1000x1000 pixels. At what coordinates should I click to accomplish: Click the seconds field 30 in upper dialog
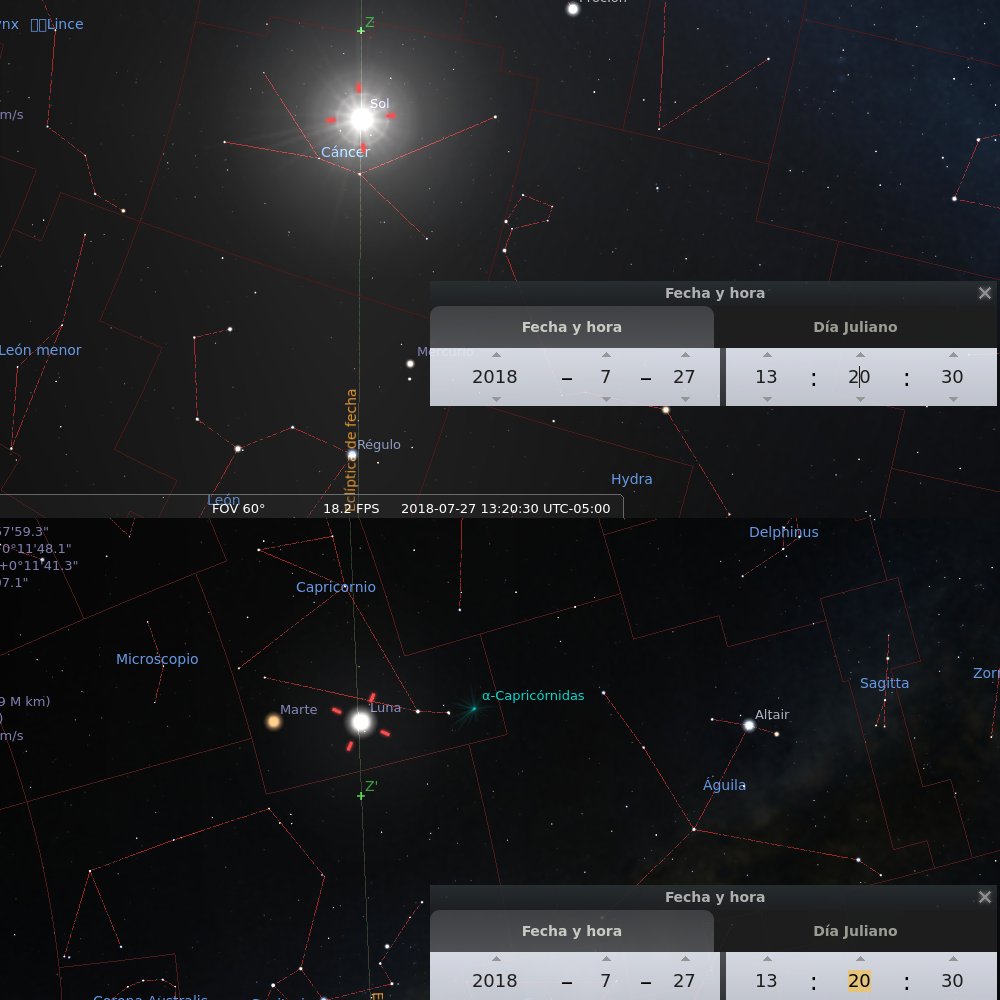(952, 377)
